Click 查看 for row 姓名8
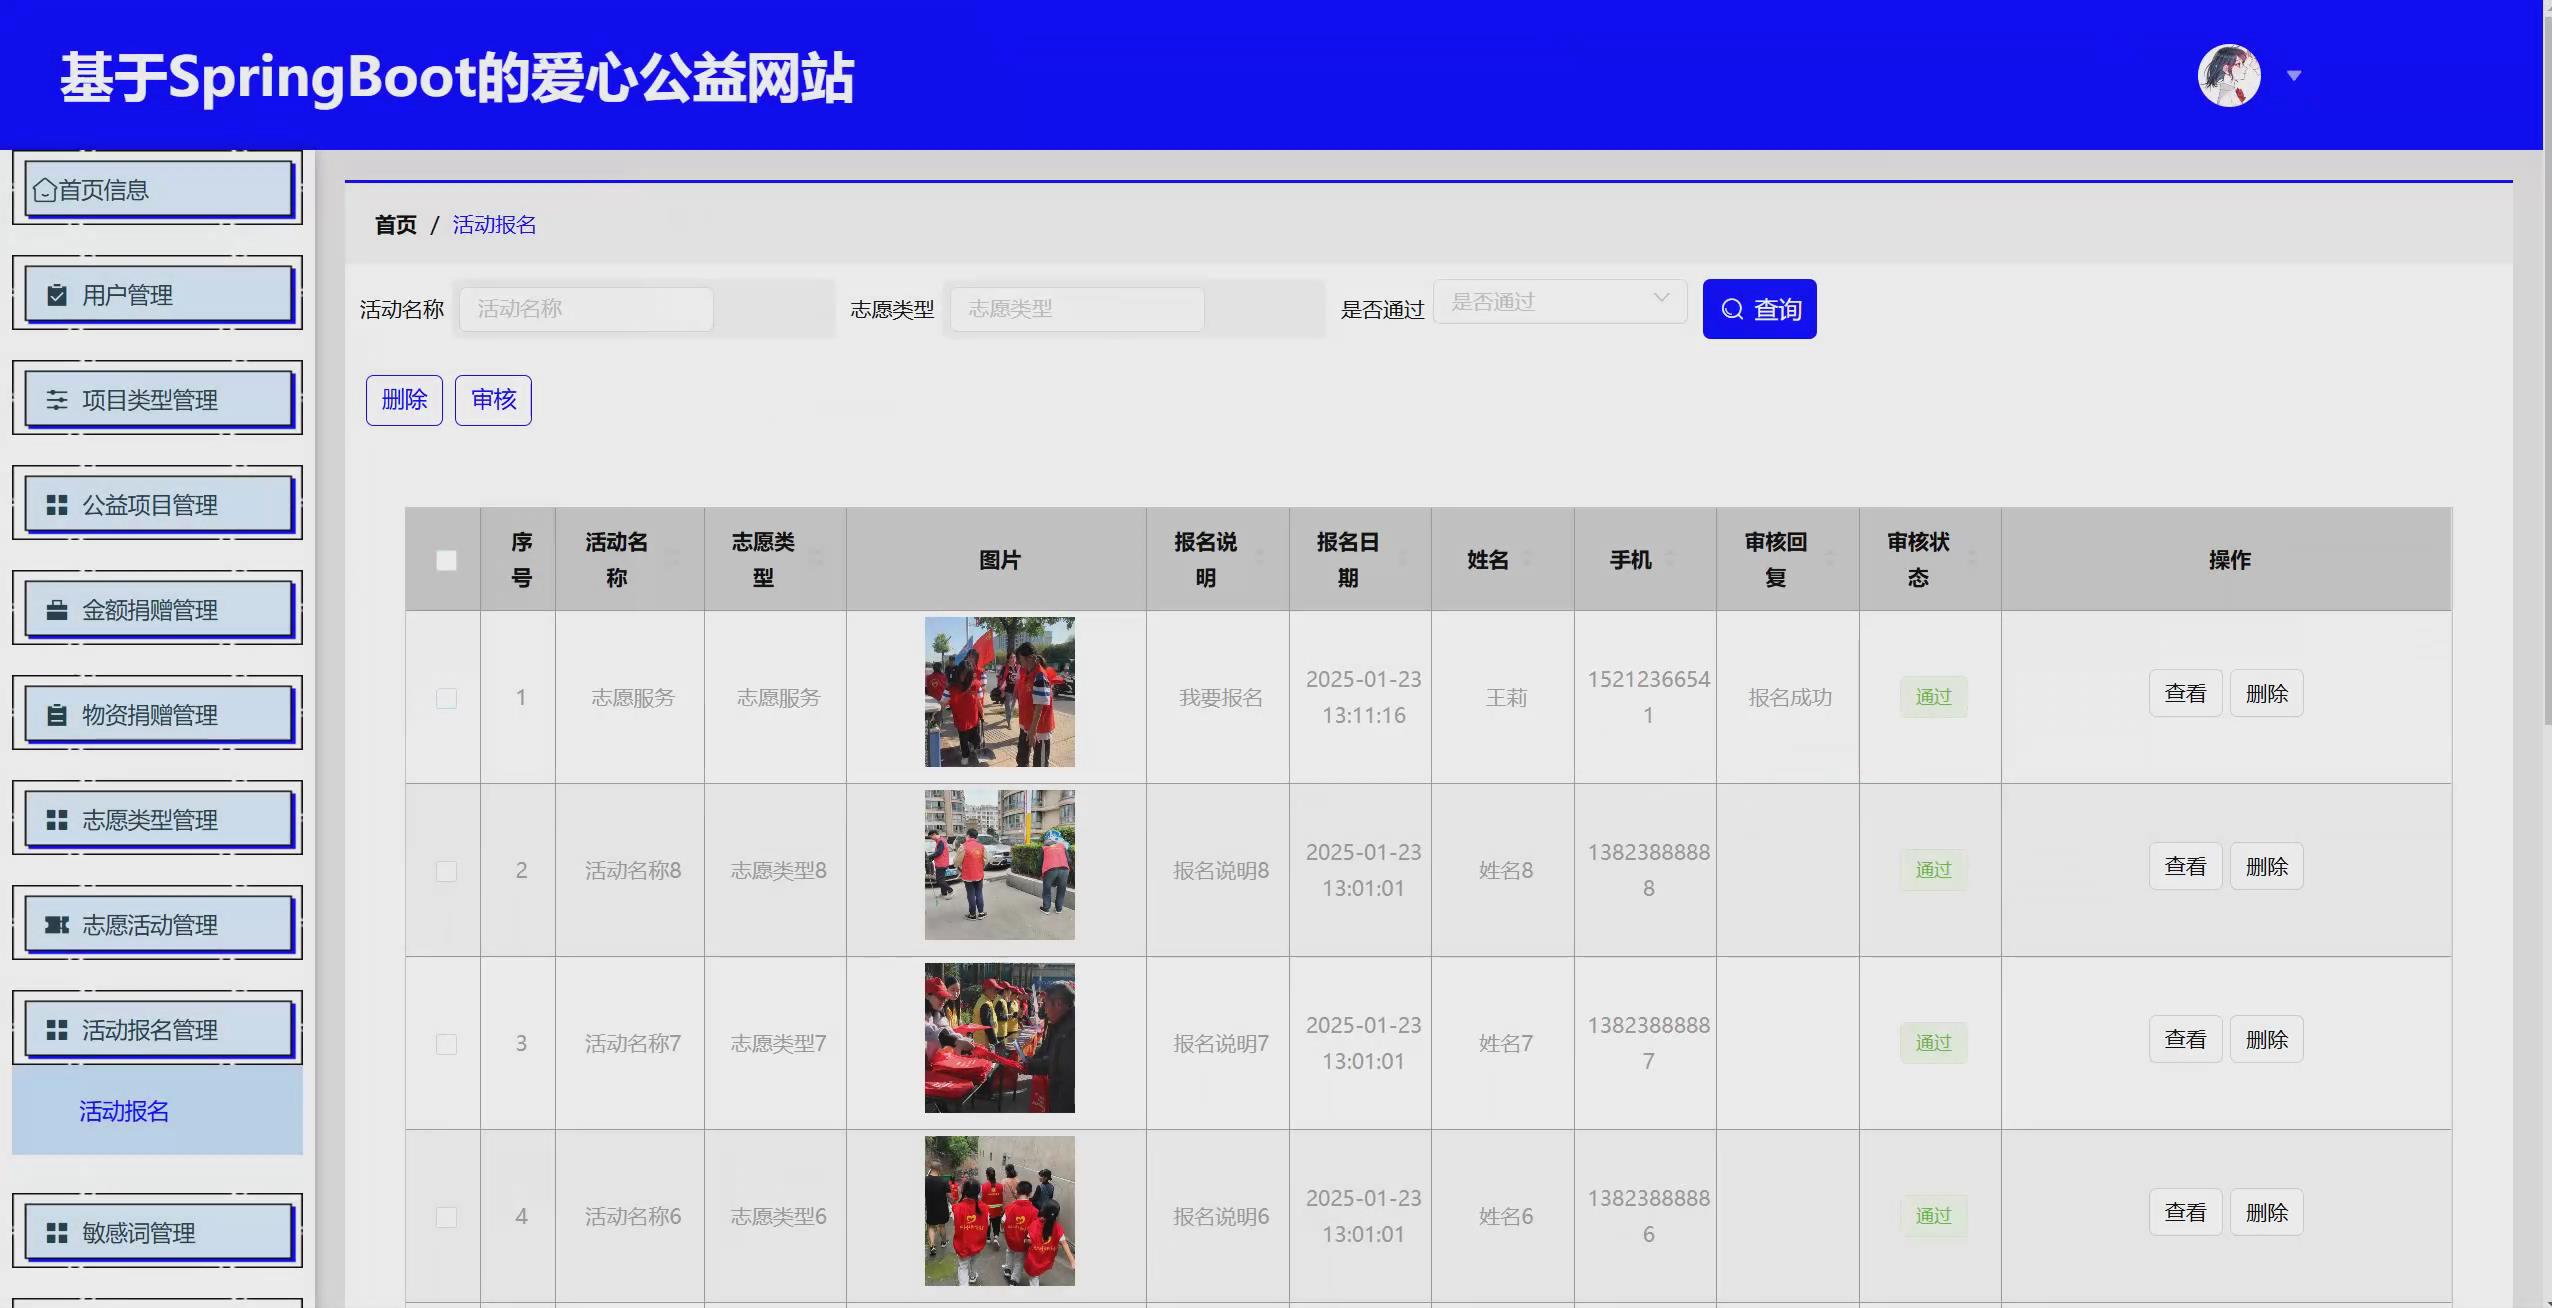This screenshot has height=1308, width=2552. (2185, 866)
